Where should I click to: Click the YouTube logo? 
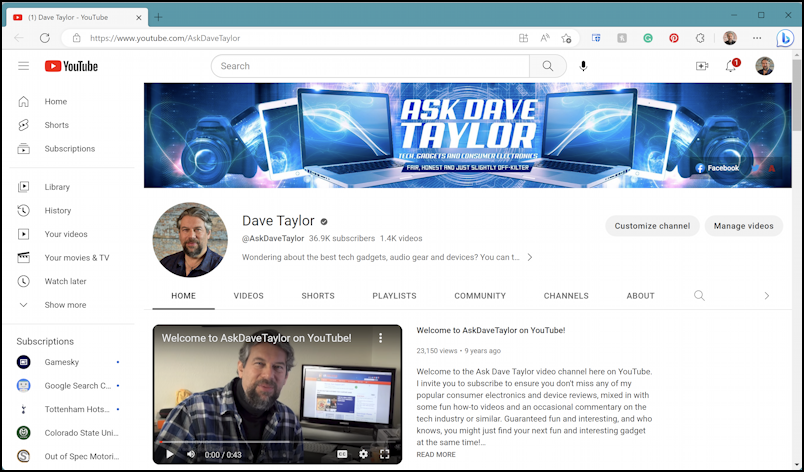click(71, 66)
